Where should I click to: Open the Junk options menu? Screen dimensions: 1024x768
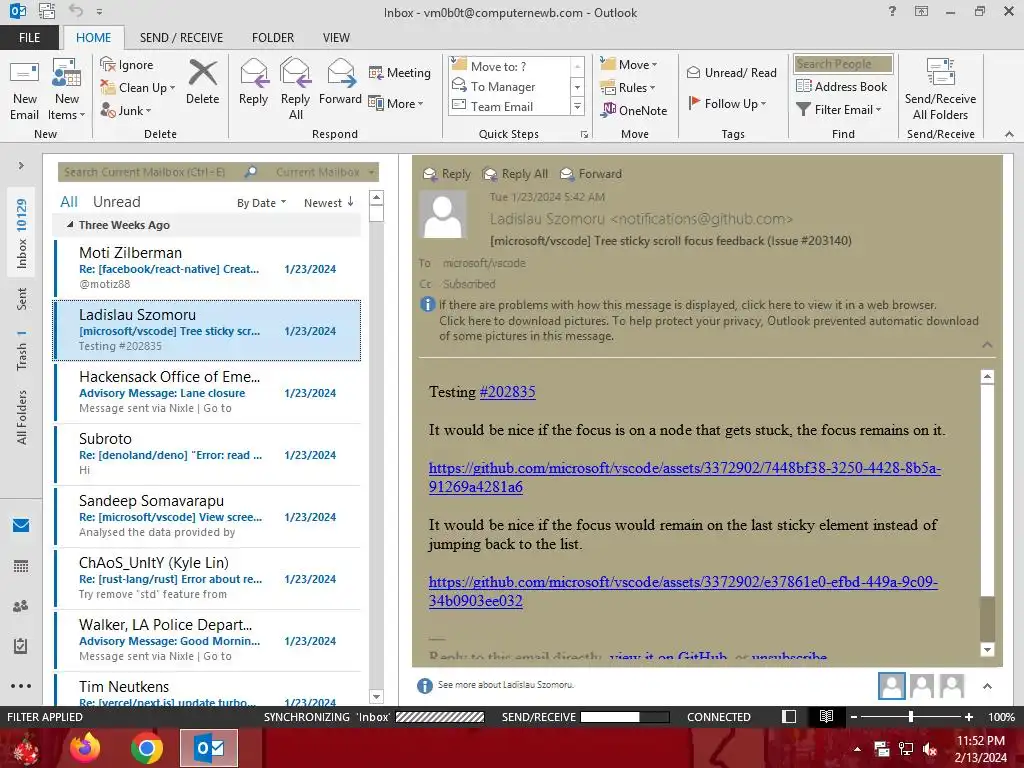tap(125, 110)
